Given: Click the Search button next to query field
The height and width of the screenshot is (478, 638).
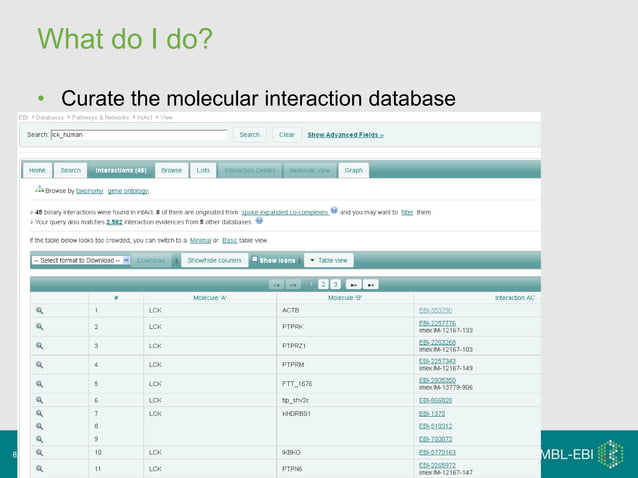Looking at the screenshot, I should coord(249,135).
